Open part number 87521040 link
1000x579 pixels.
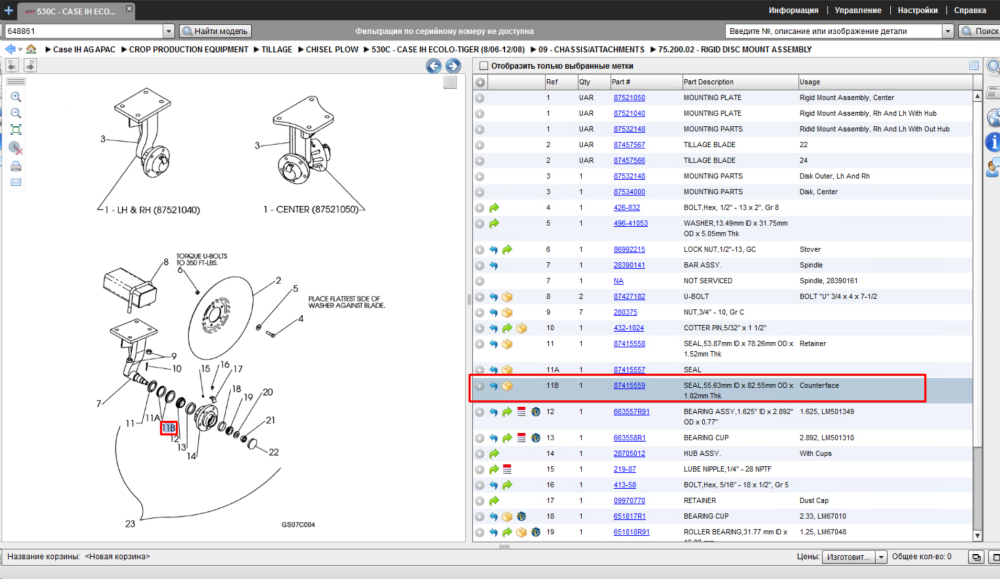[x=629, y=114]
